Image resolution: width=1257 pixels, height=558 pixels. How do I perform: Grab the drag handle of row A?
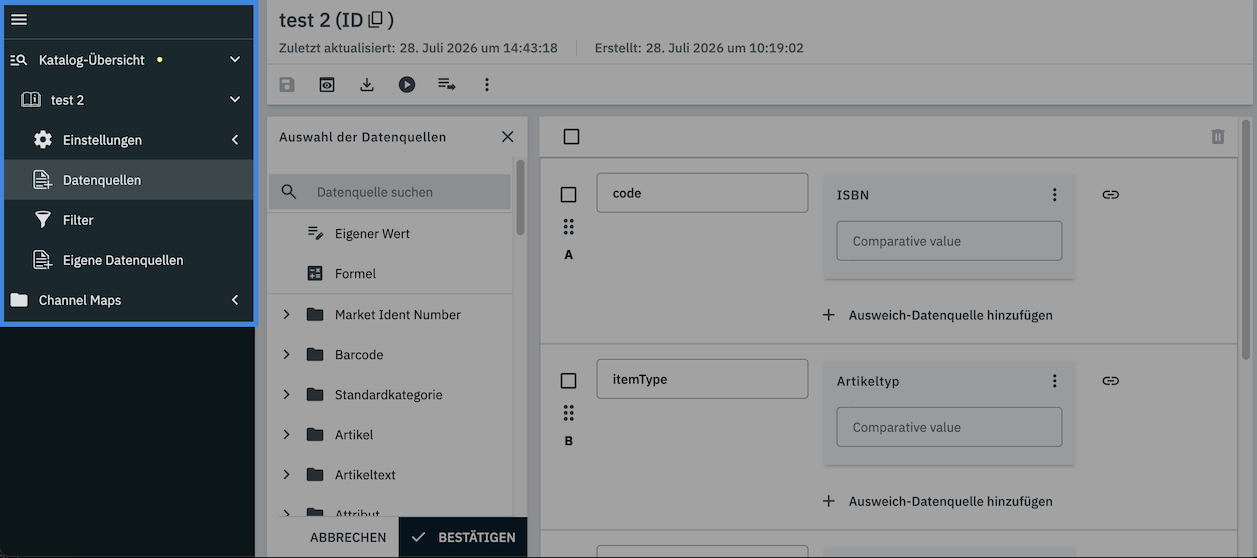tap(568, 227)
